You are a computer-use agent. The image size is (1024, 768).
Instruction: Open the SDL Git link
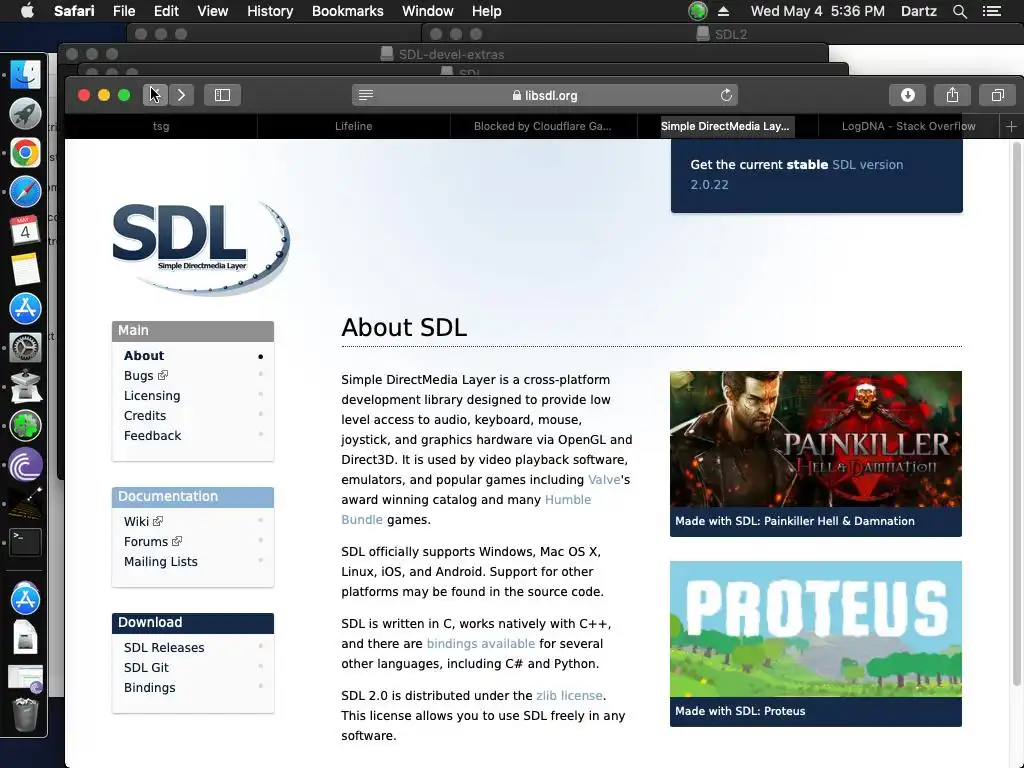click(146, 667)
